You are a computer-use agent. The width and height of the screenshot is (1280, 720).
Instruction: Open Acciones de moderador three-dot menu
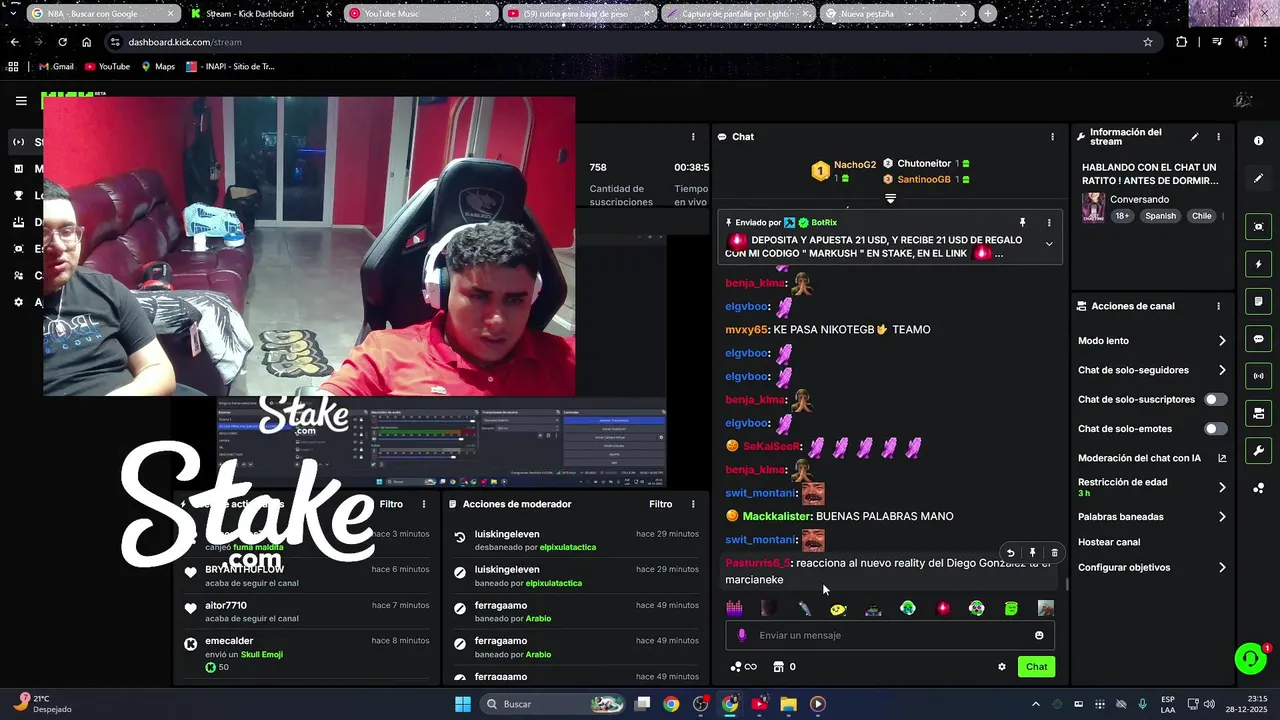click(693, 504)
